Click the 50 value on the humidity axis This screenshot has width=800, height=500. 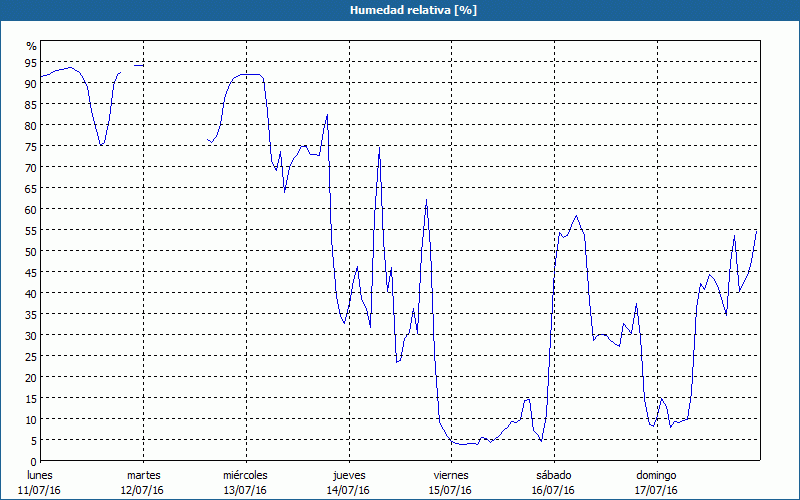coord(31,251)
